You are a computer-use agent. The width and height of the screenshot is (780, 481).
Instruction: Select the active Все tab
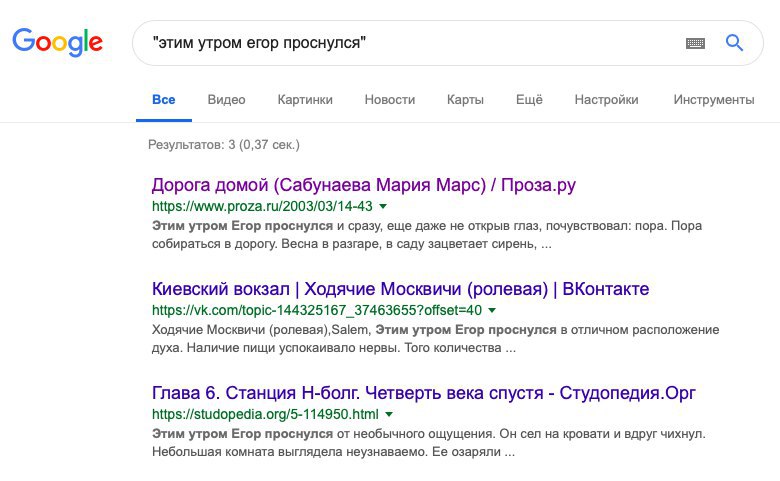pos(164,99)
